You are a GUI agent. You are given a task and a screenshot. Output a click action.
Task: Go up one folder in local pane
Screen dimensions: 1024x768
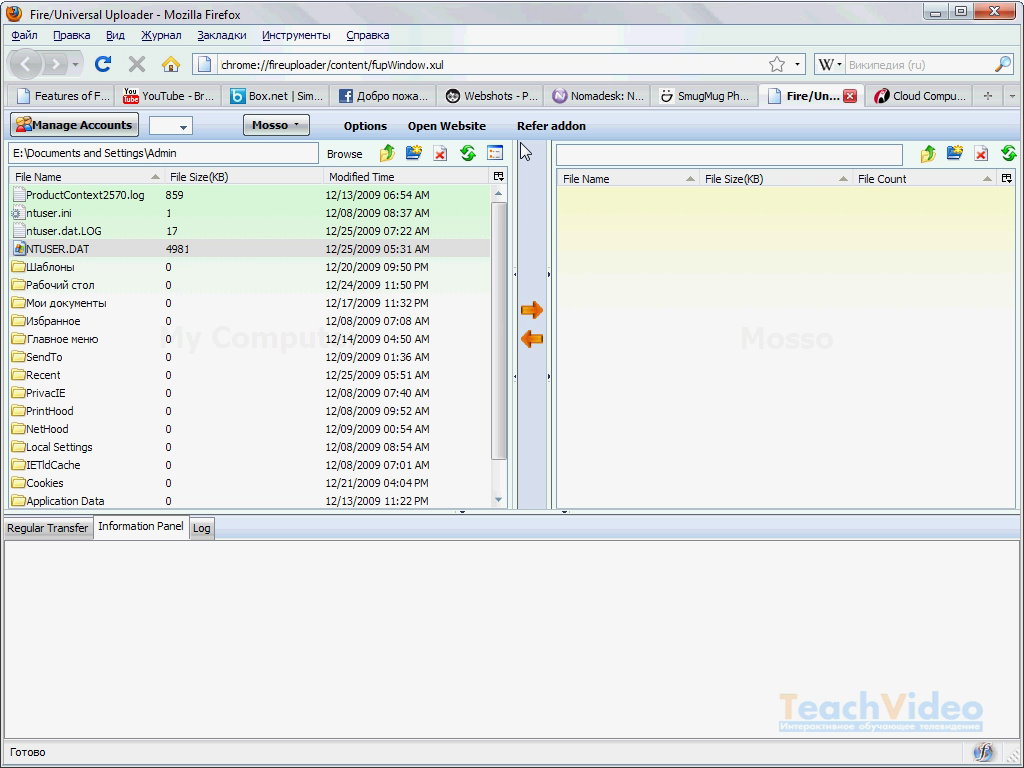[387, 153]
